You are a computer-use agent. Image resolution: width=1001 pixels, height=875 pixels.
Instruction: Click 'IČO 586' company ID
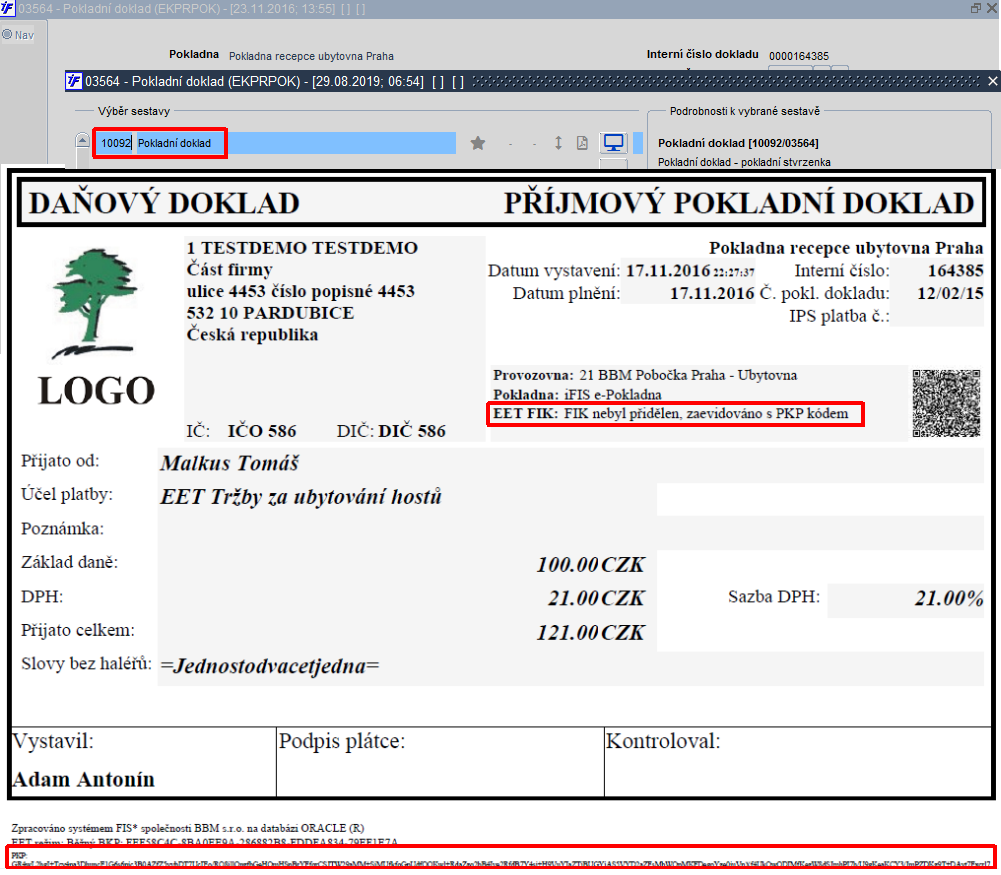pyautogui.click(x=262, y=431)
